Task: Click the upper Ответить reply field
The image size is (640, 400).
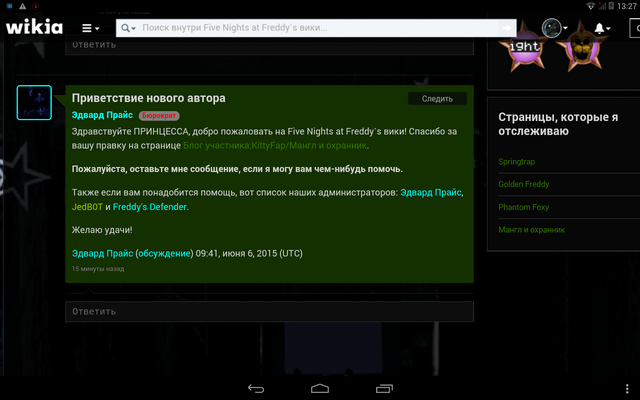Action: point(269,45)
